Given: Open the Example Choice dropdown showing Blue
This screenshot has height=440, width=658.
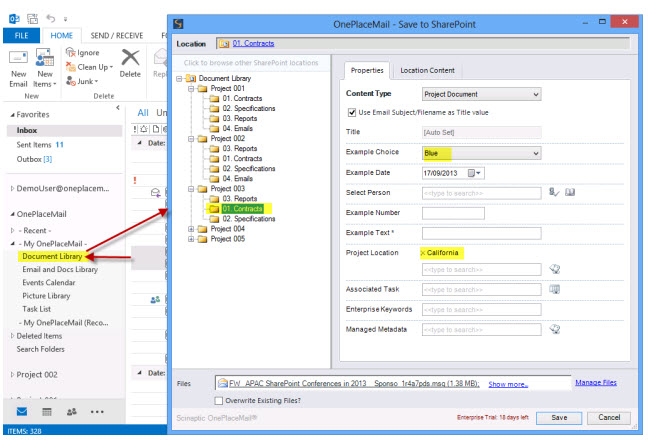Looking at the screenshot, I should [x=481, y=153].
